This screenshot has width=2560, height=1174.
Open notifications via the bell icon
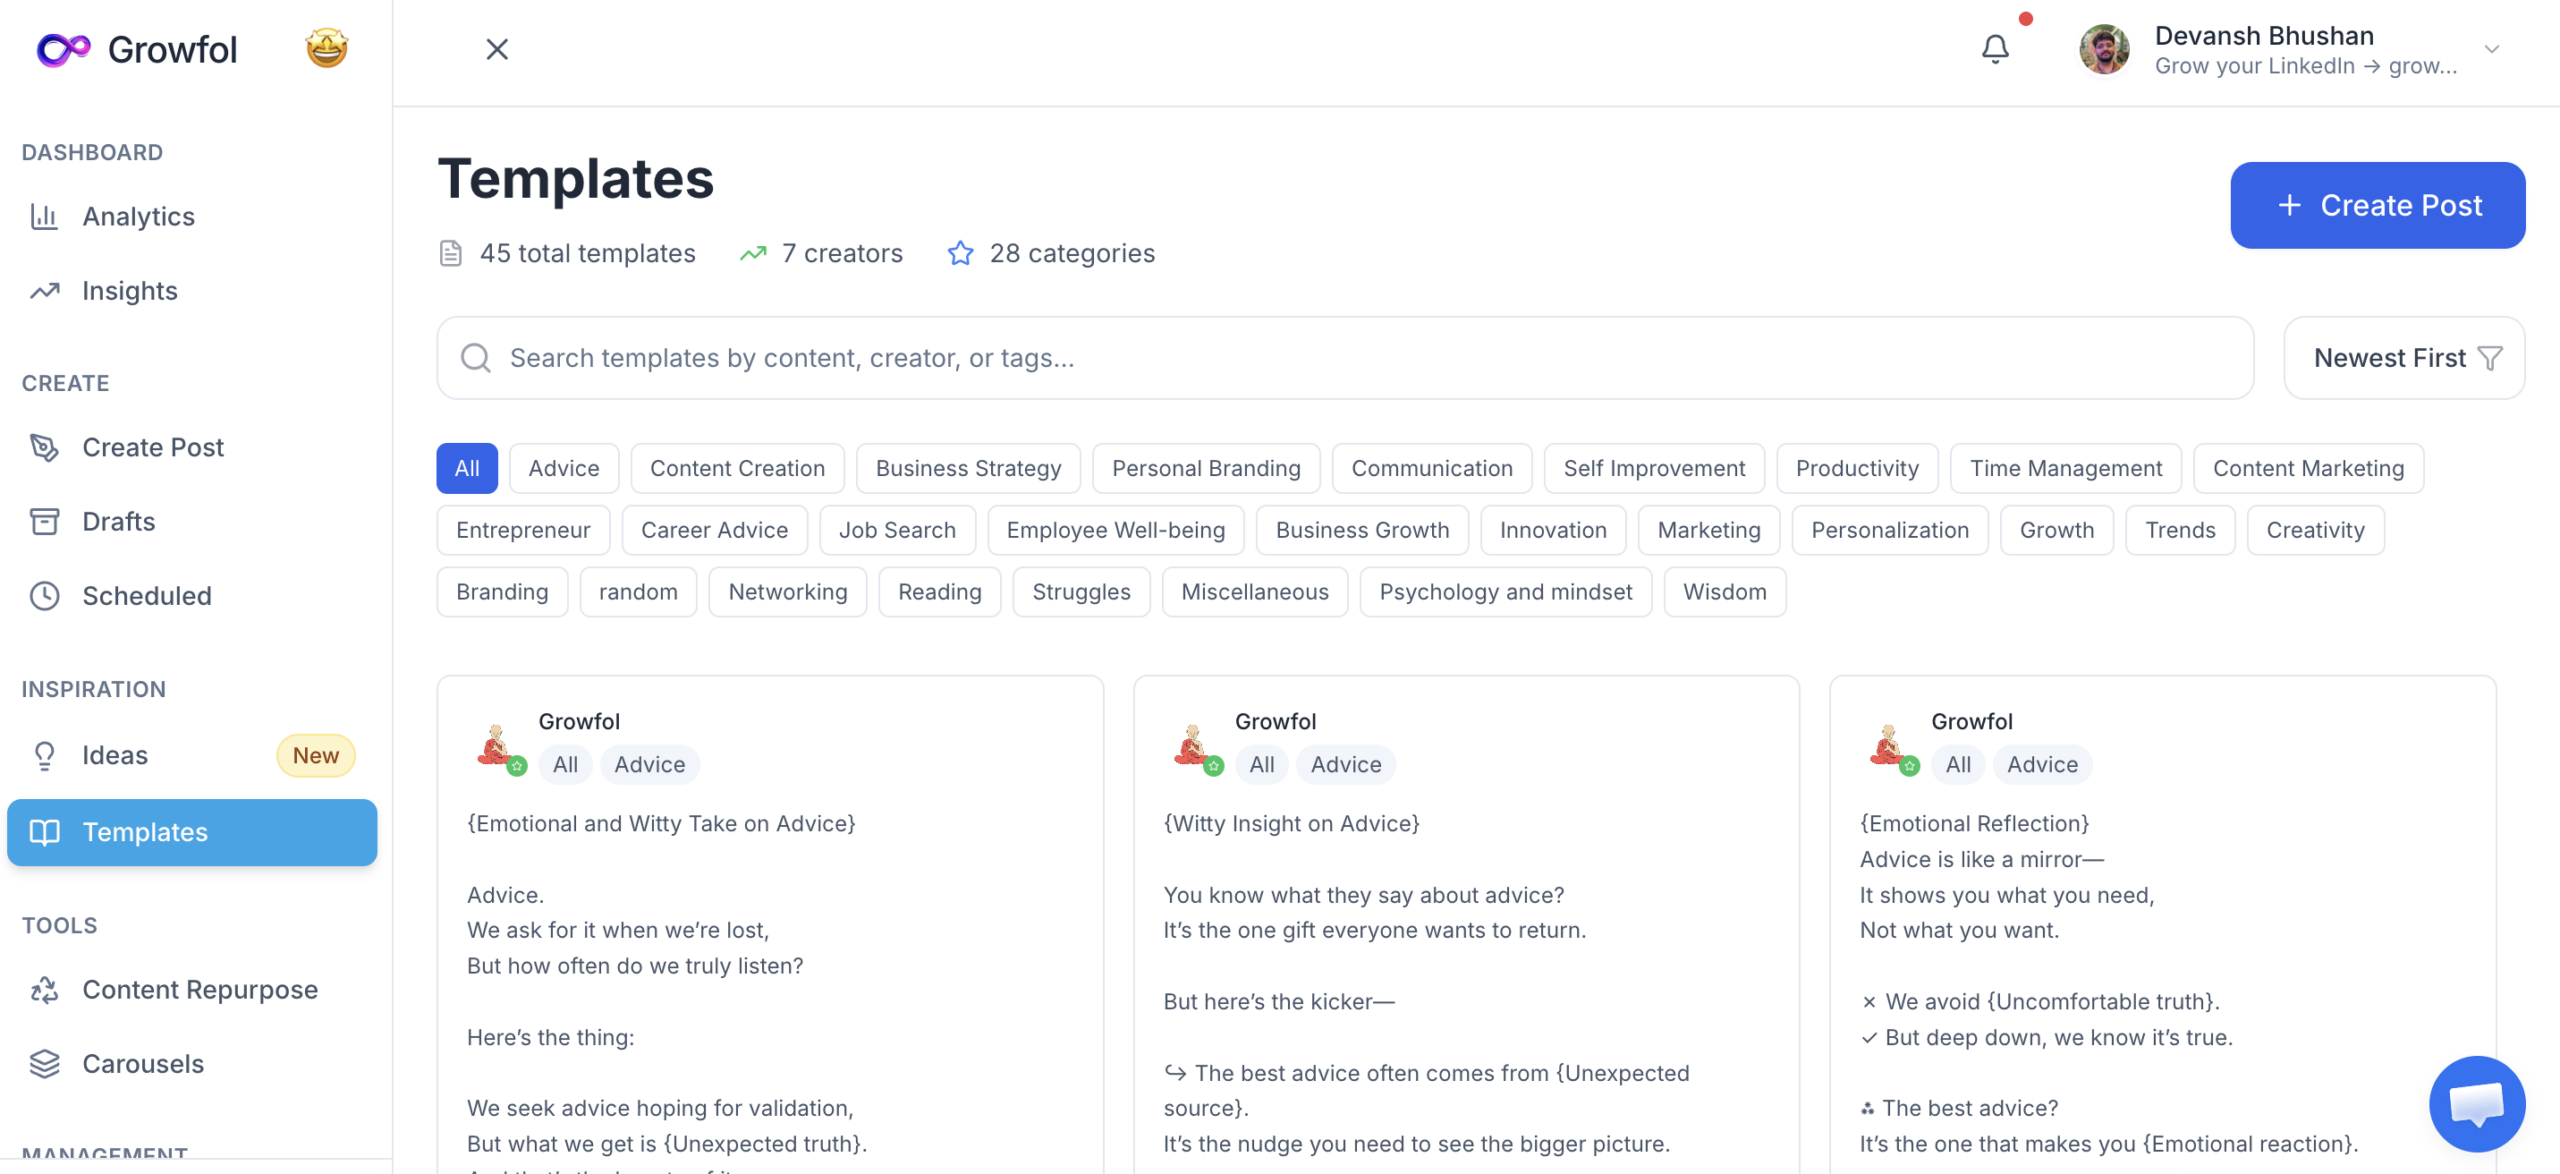pos(1994,47)
